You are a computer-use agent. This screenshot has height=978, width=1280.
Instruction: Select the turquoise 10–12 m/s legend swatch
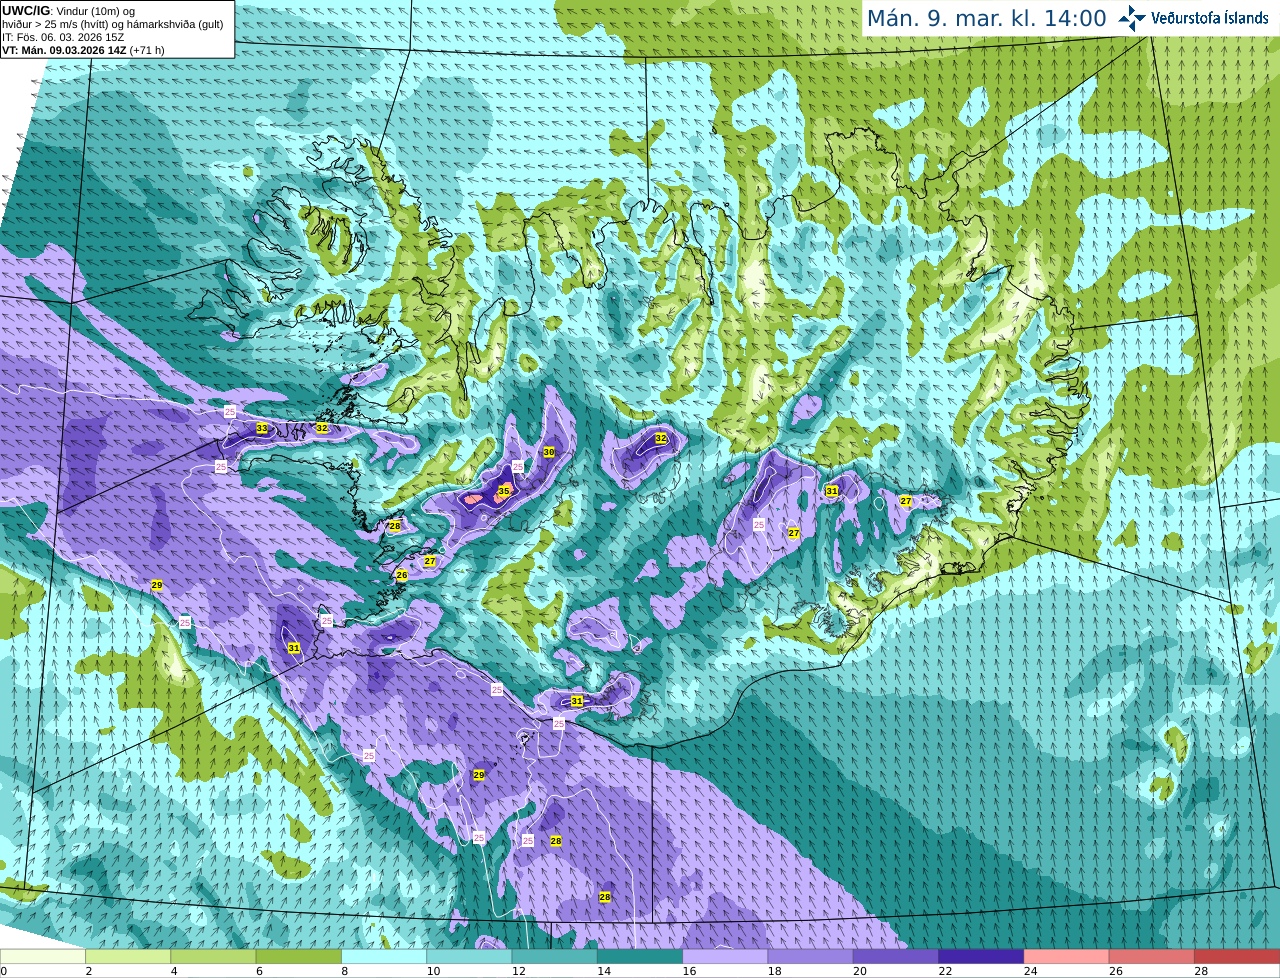pyautogui.click(x=469, y=956)
